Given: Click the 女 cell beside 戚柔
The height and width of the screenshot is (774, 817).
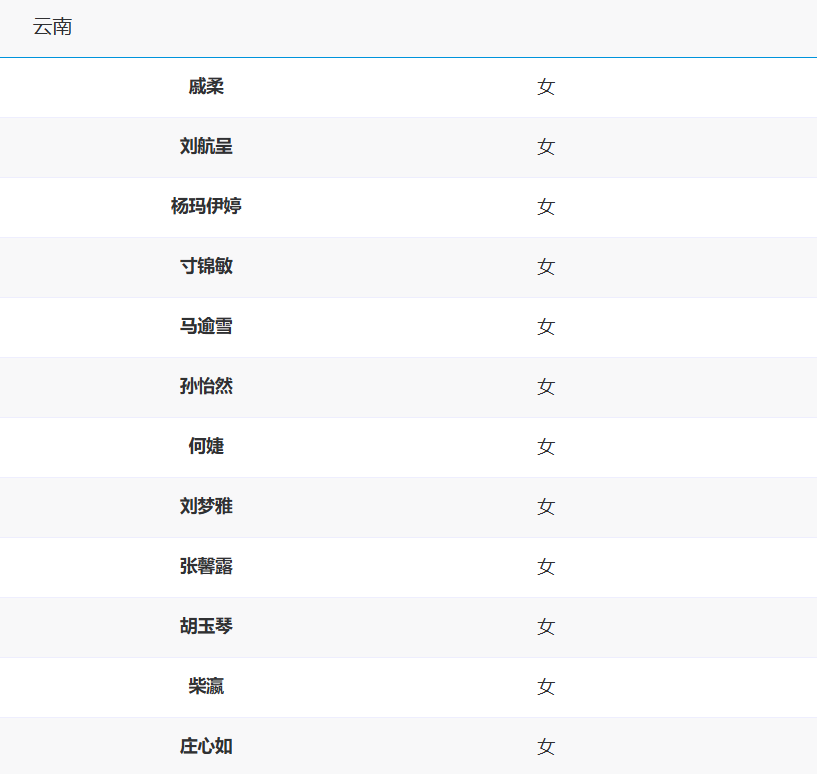Looking at the screenshot, I should [546, 87].
